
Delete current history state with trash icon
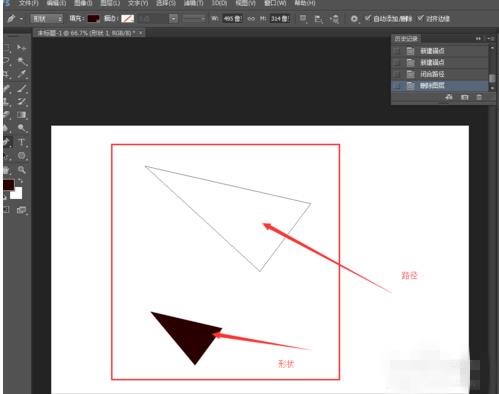coord(479,97)
